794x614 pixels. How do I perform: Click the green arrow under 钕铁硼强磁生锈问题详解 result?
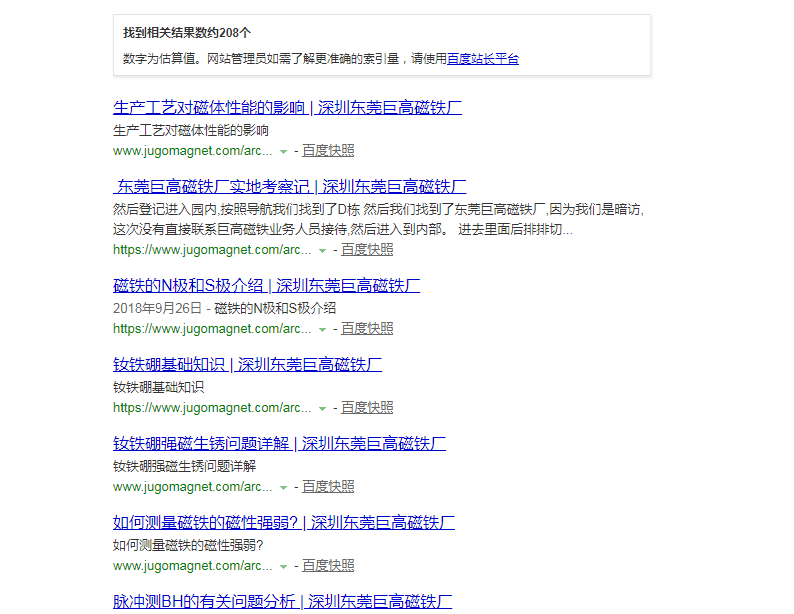[284, 488]
